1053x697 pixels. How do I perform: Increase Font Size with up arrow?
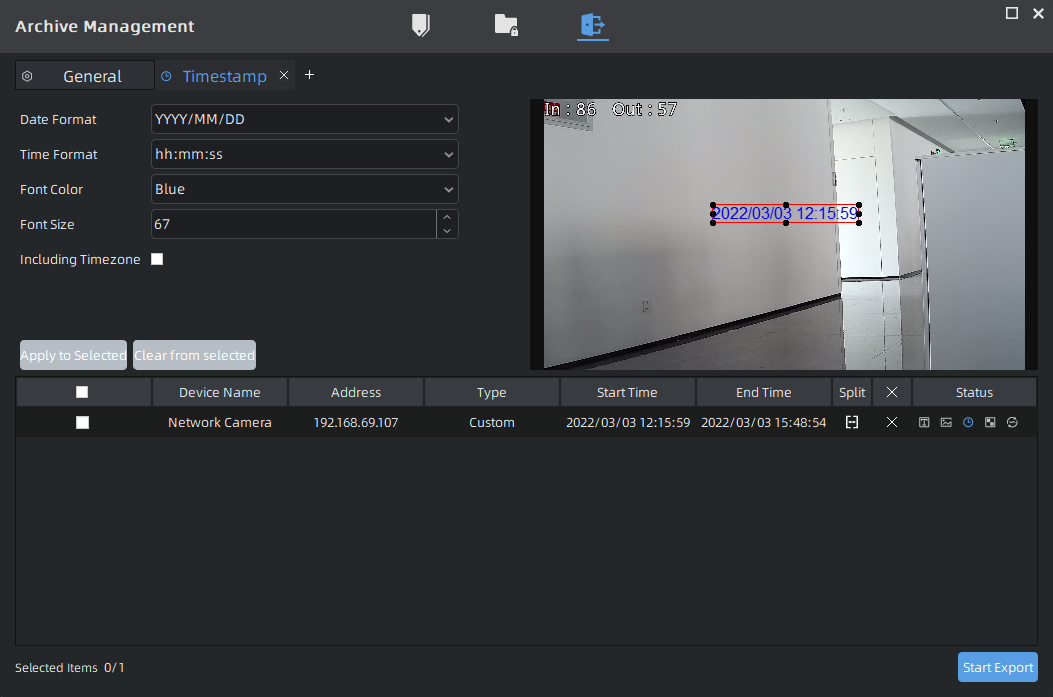click(x=447, y=217)
